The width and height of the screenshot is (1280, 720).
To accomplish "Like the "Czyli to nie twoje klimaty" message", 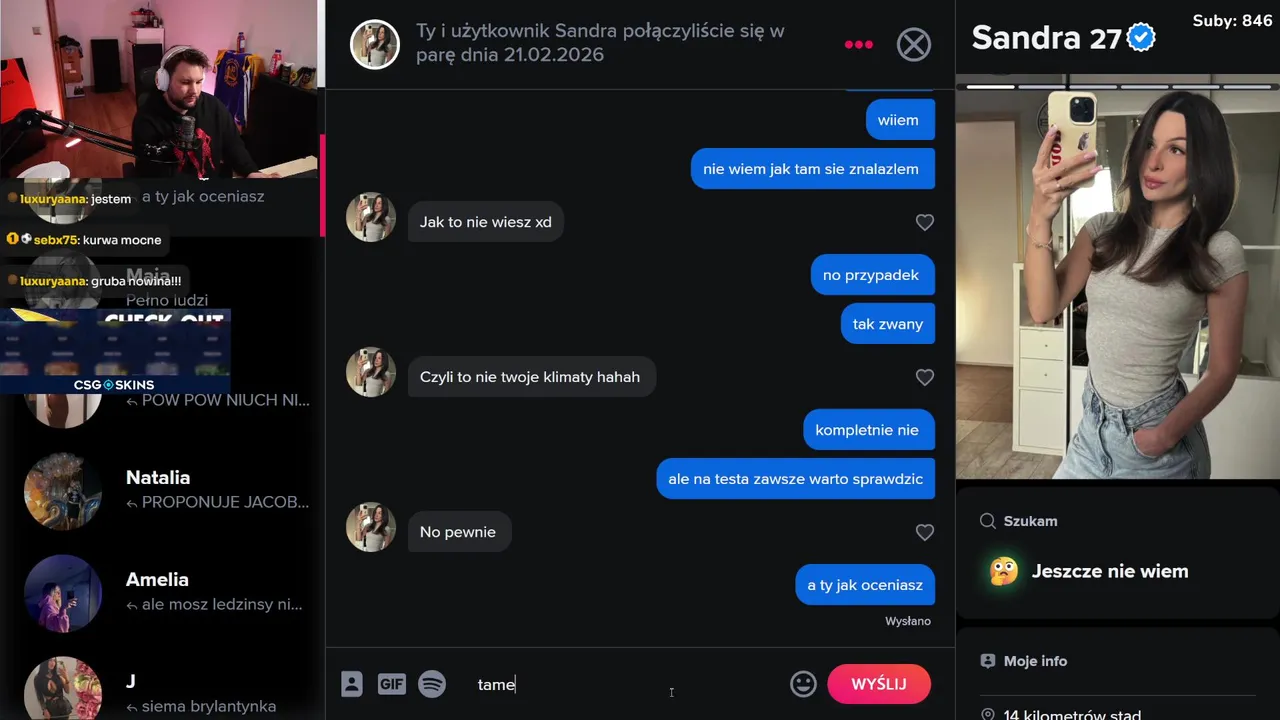I will pos(925,377).
